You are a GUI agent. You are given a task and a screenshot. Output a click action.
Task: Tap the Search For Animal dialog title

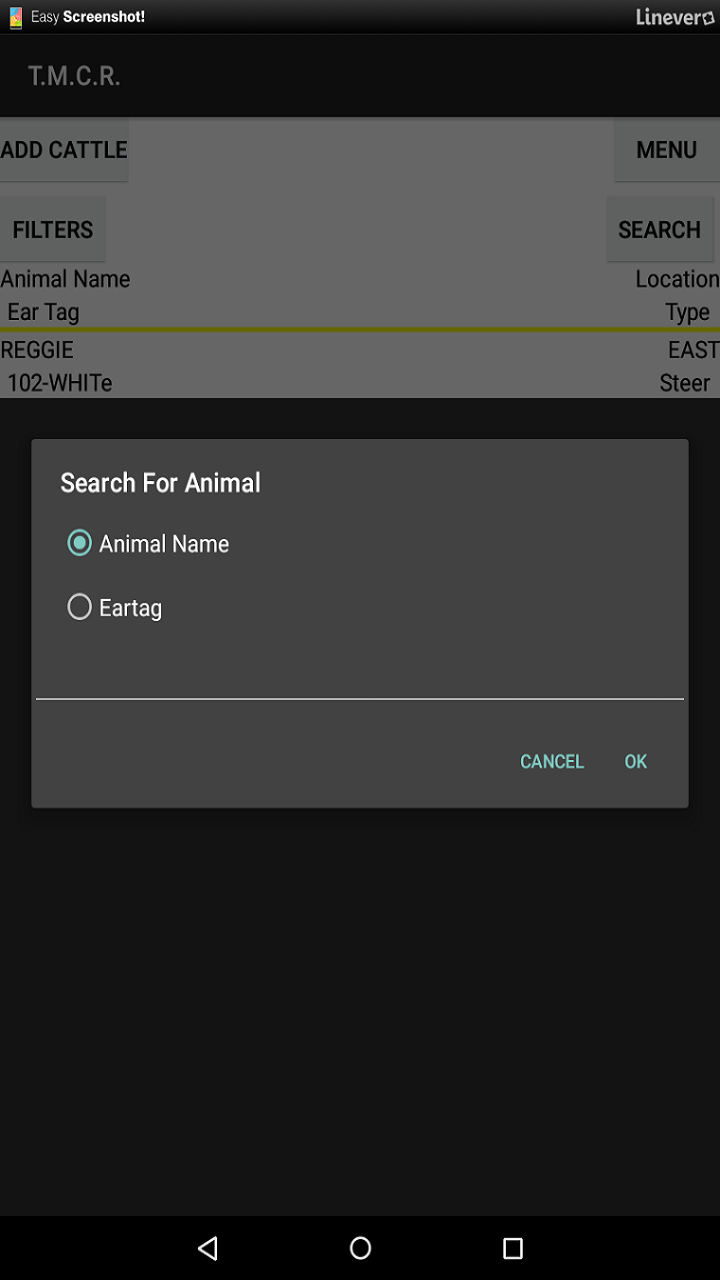point(159,483)
